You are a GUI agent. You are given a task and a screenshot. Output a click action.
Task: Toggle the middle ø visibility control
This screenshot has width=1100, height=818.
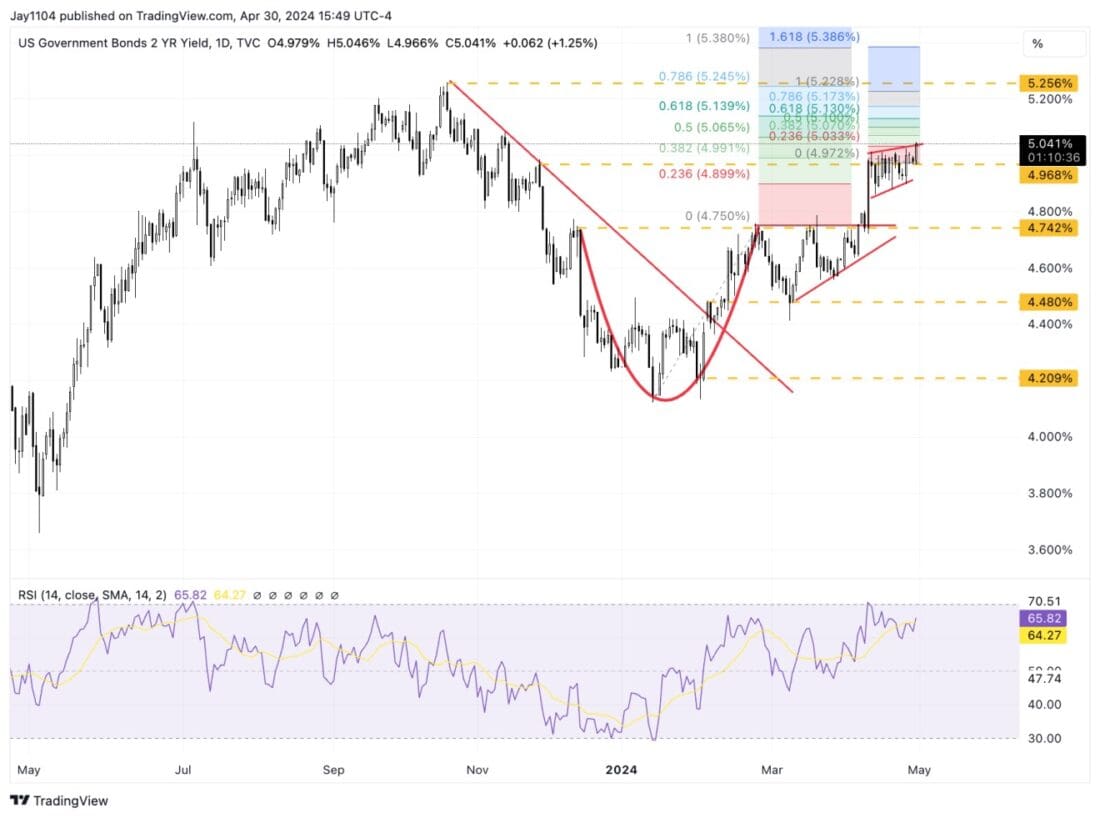(x=304, y=594)
